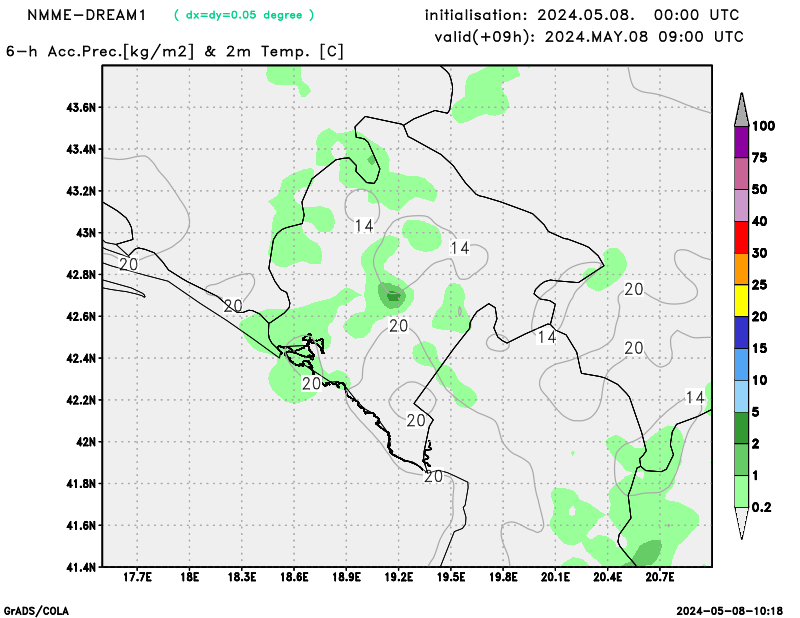Image resolution: width=800 pixels, height=618 pixels.
Task: Click the orange 25-30 legend swatch
Action: 741,269
